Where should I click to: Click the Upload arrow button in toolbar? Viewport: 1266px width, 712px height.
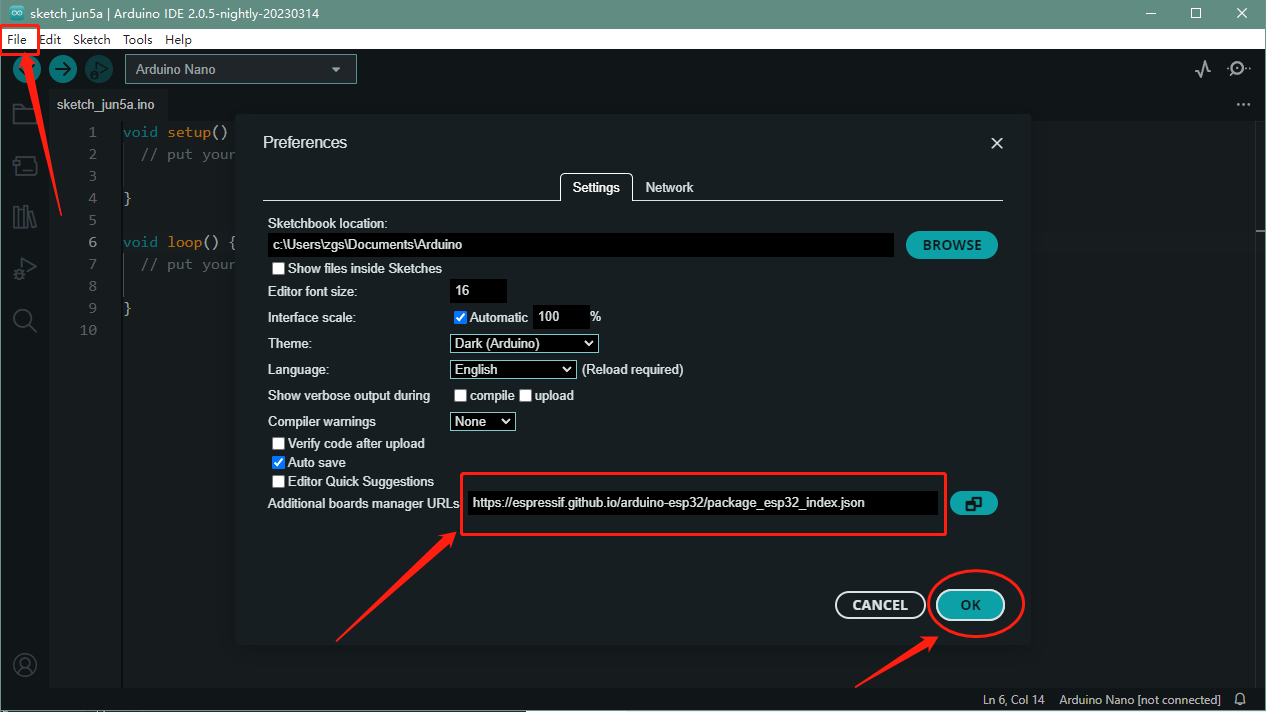click(63, 69)
